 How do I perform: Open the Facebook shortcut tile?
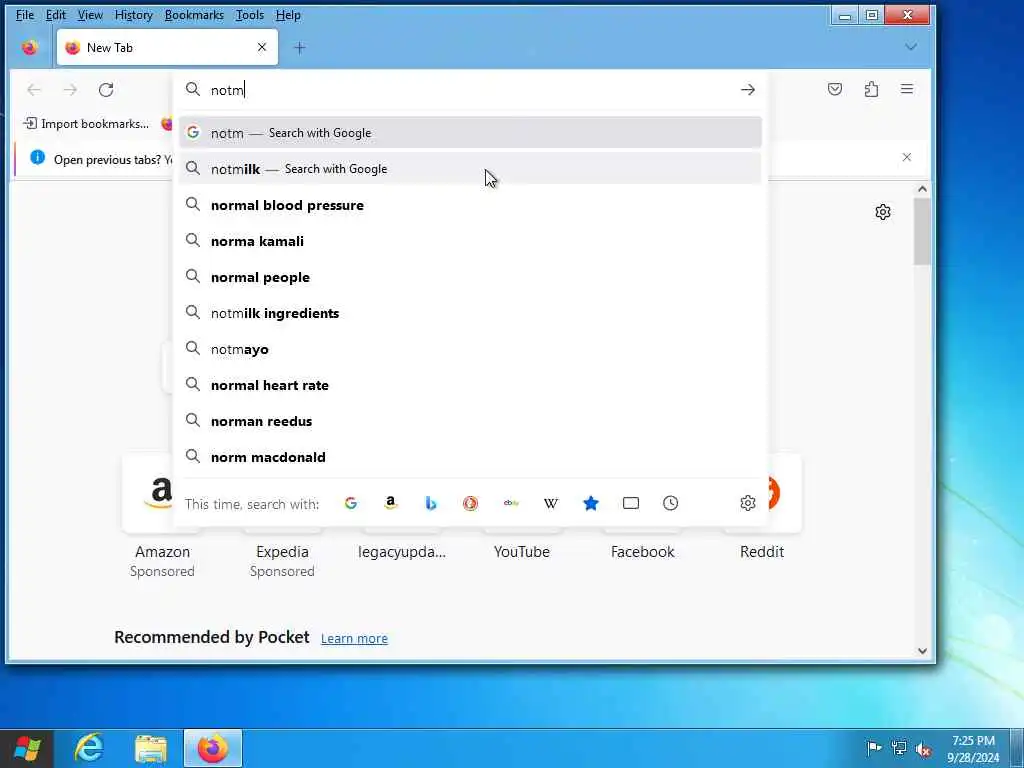pyautogui.click(x=643, y=552)
